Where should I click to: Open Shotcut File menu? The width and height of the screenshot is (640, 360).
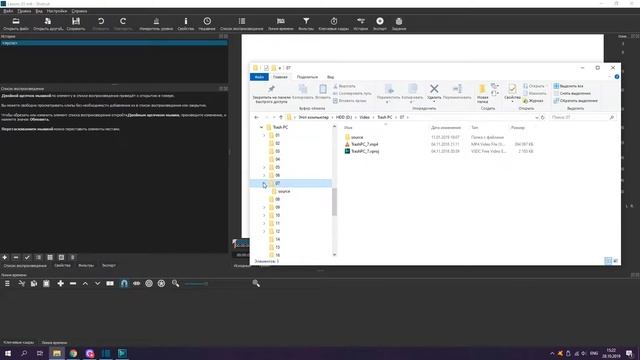pos(8,11)
